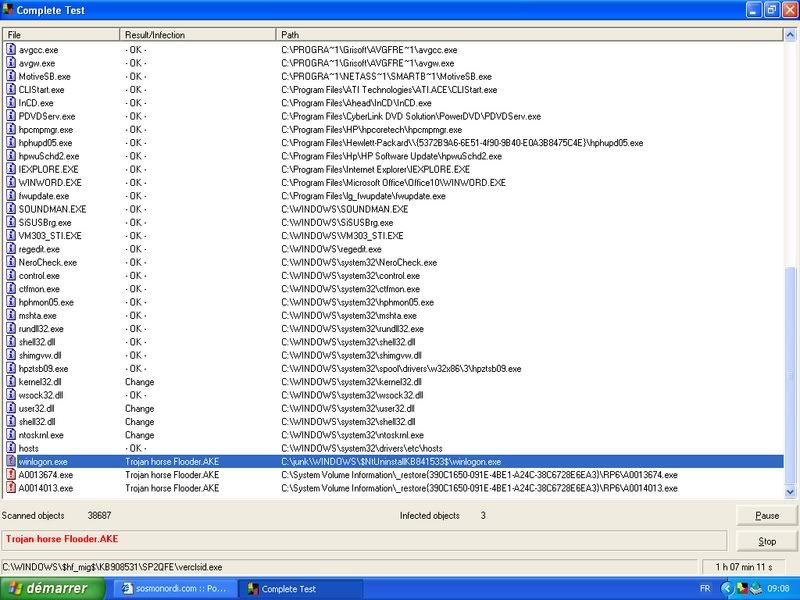Viewport: 800px width, 600px height.
Task: Click the vertical scrollbar thumb
Action: coord(790,375)
